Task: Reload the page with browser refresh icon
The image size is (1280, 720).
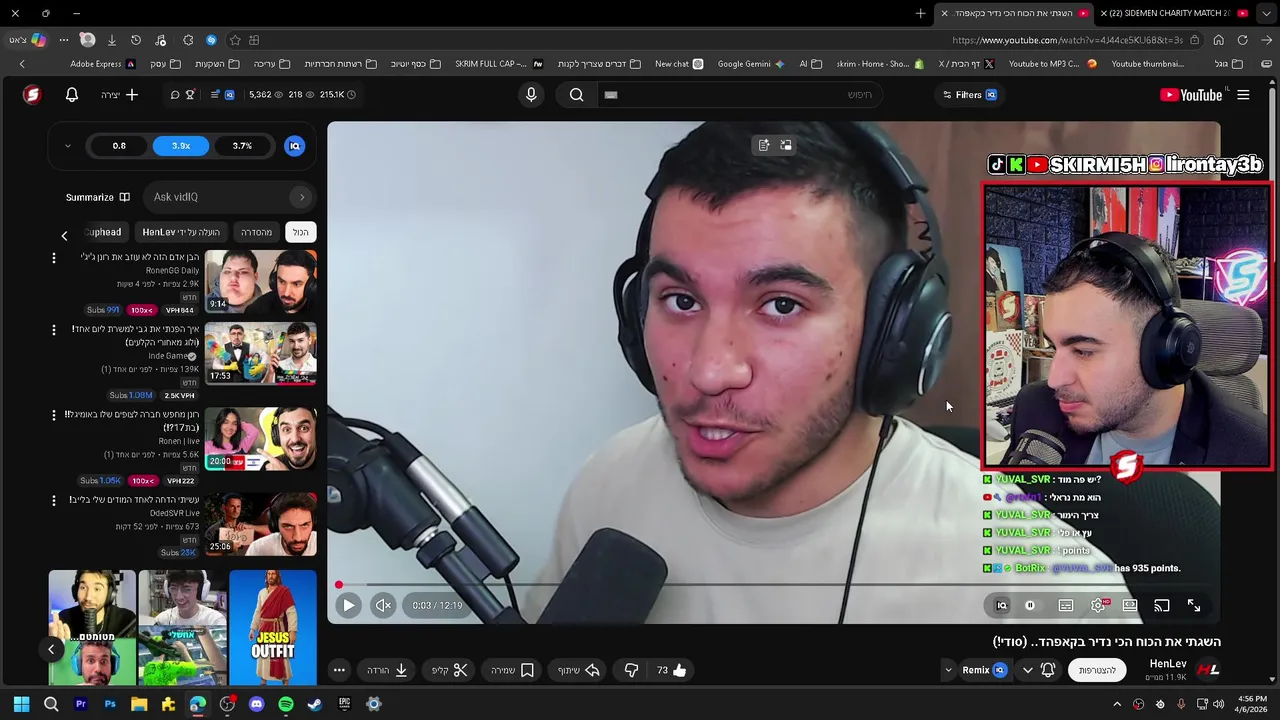Action: coord(1242,40)
